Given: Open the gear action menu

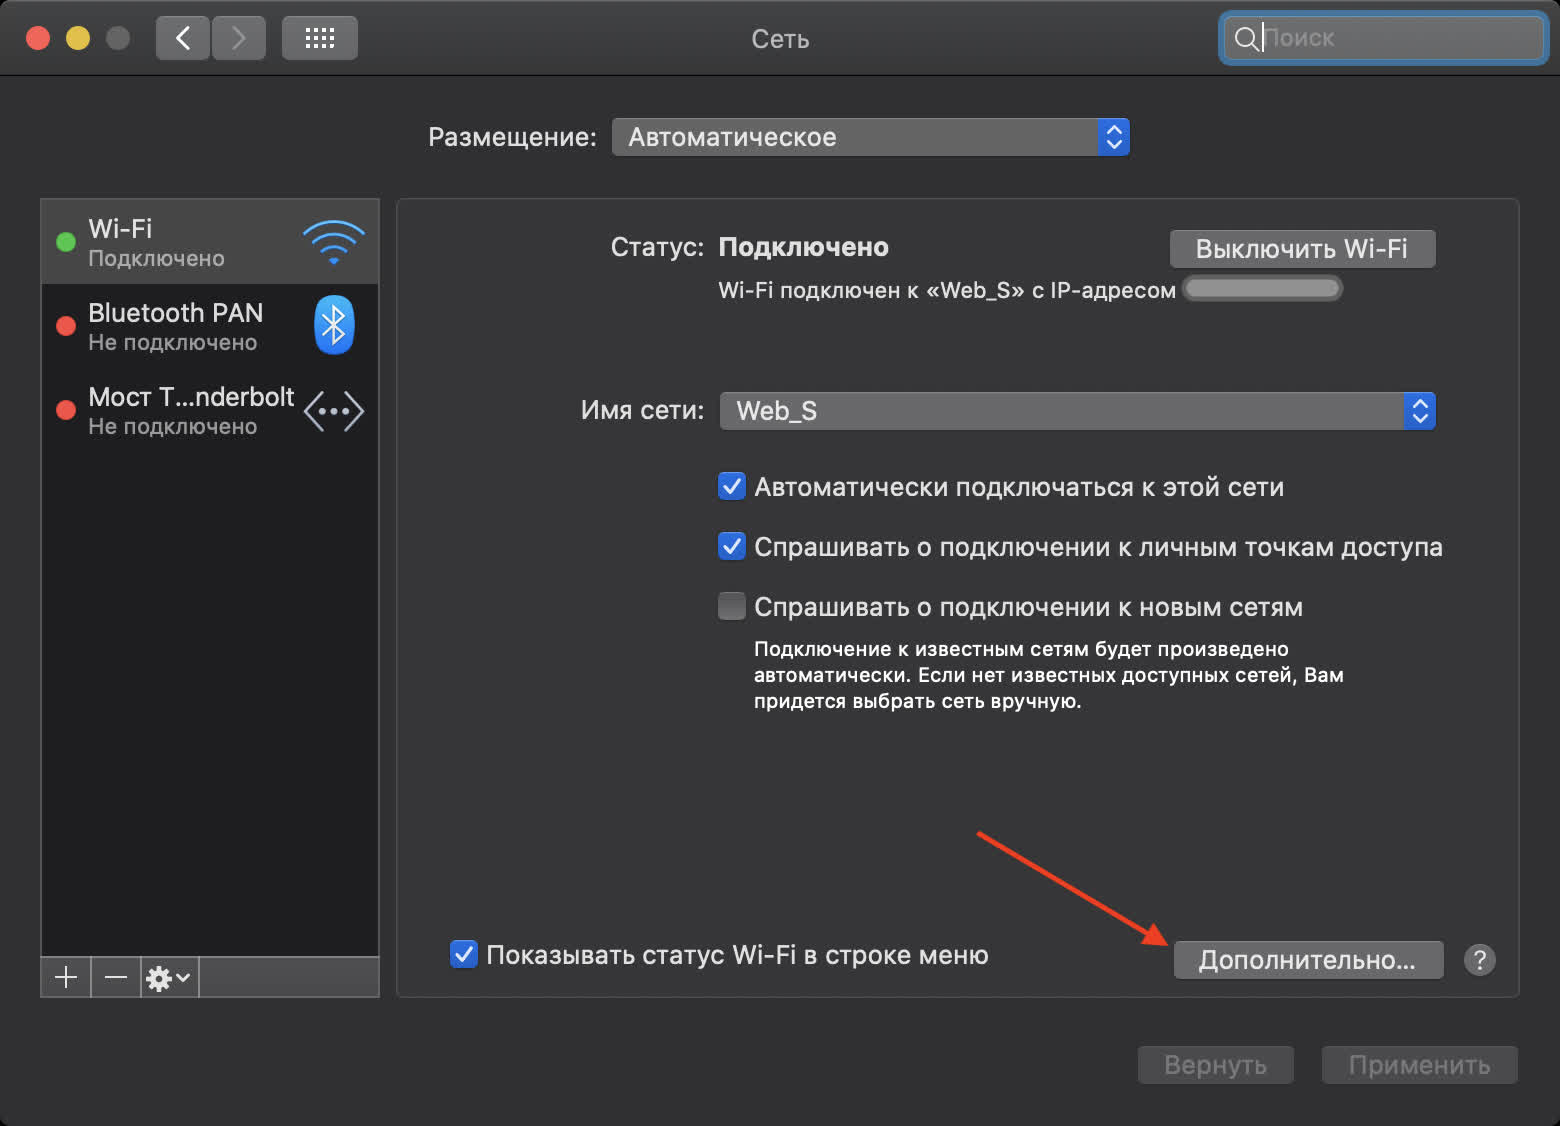Looking at the screenshot, I should 168,977.
